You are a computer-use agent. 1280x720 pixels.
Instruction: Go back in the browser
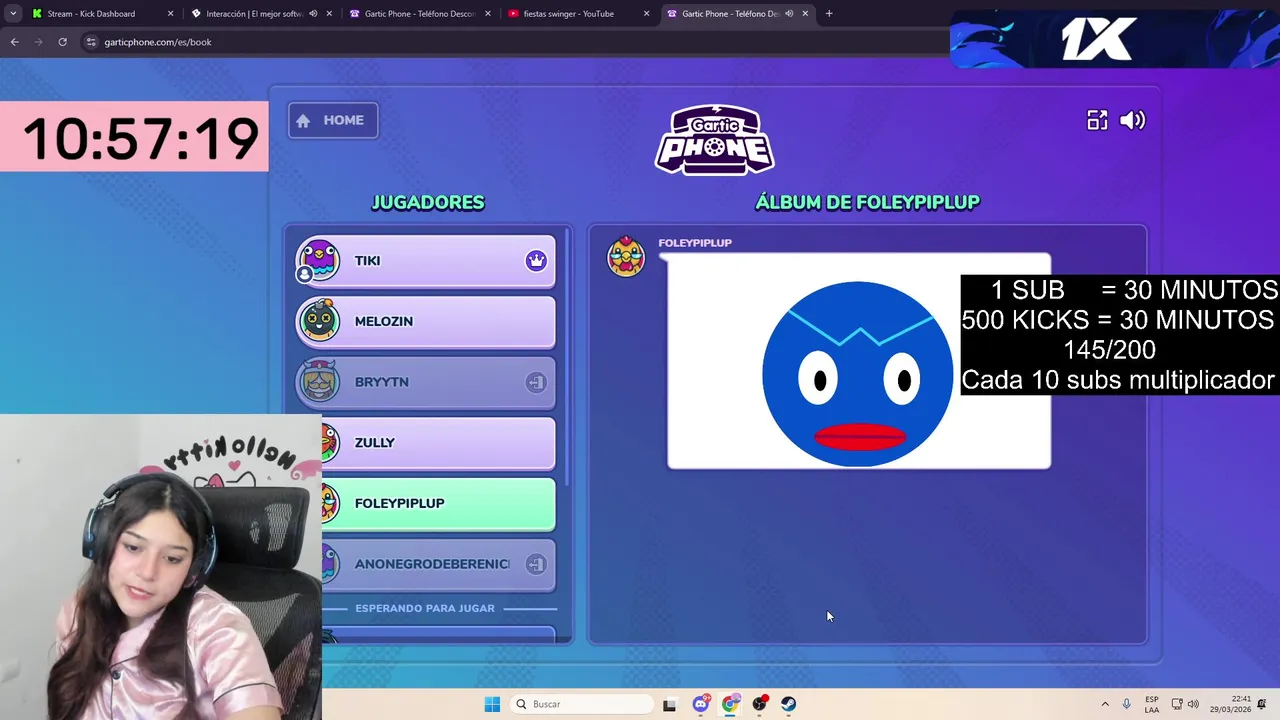click(x=14, y=42)
